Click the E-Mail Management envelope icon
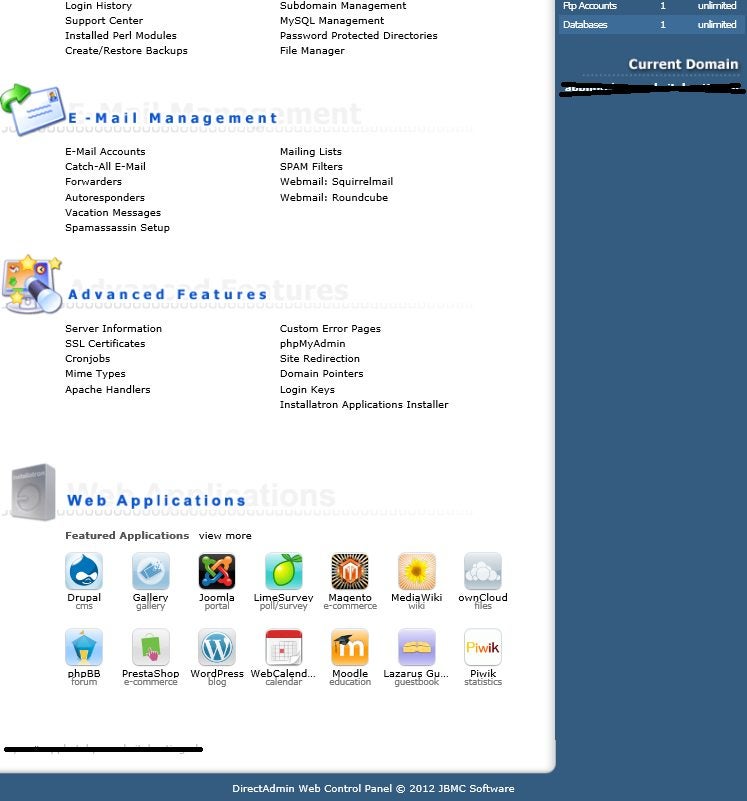This screenshot has height=801, width=747. point(33,110)
